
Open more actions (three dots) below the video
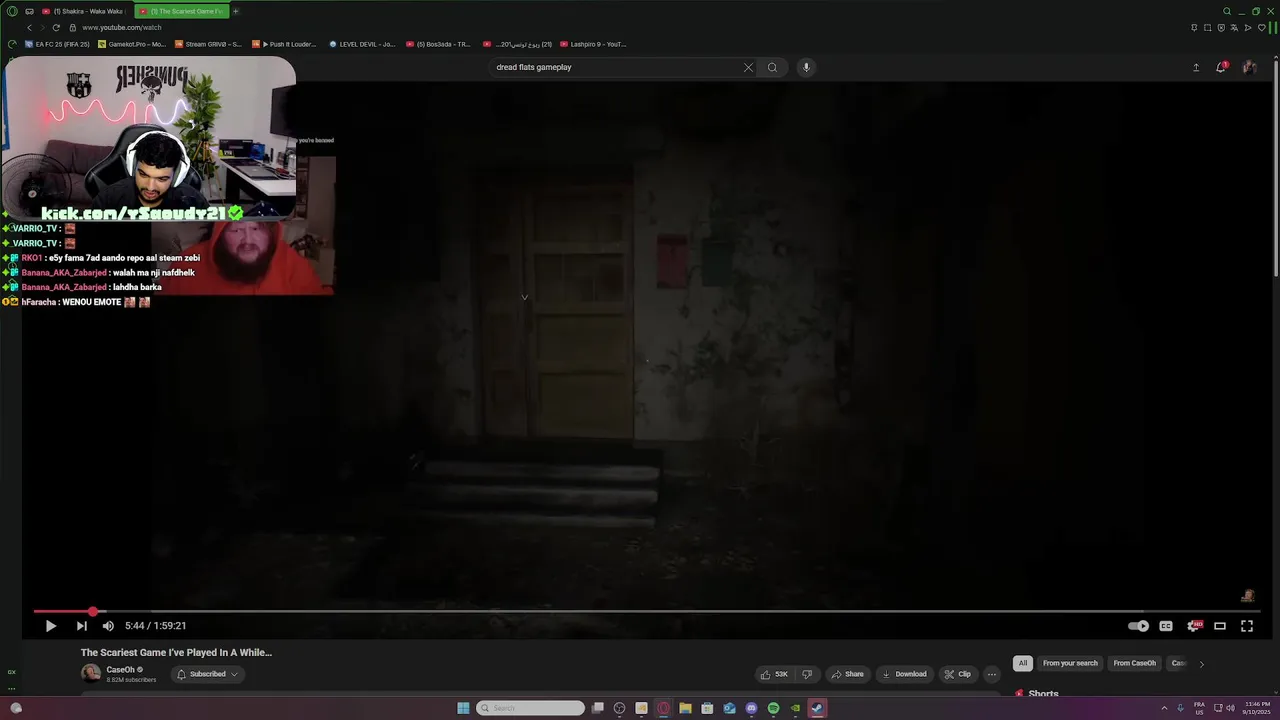[x=992, y=674]
